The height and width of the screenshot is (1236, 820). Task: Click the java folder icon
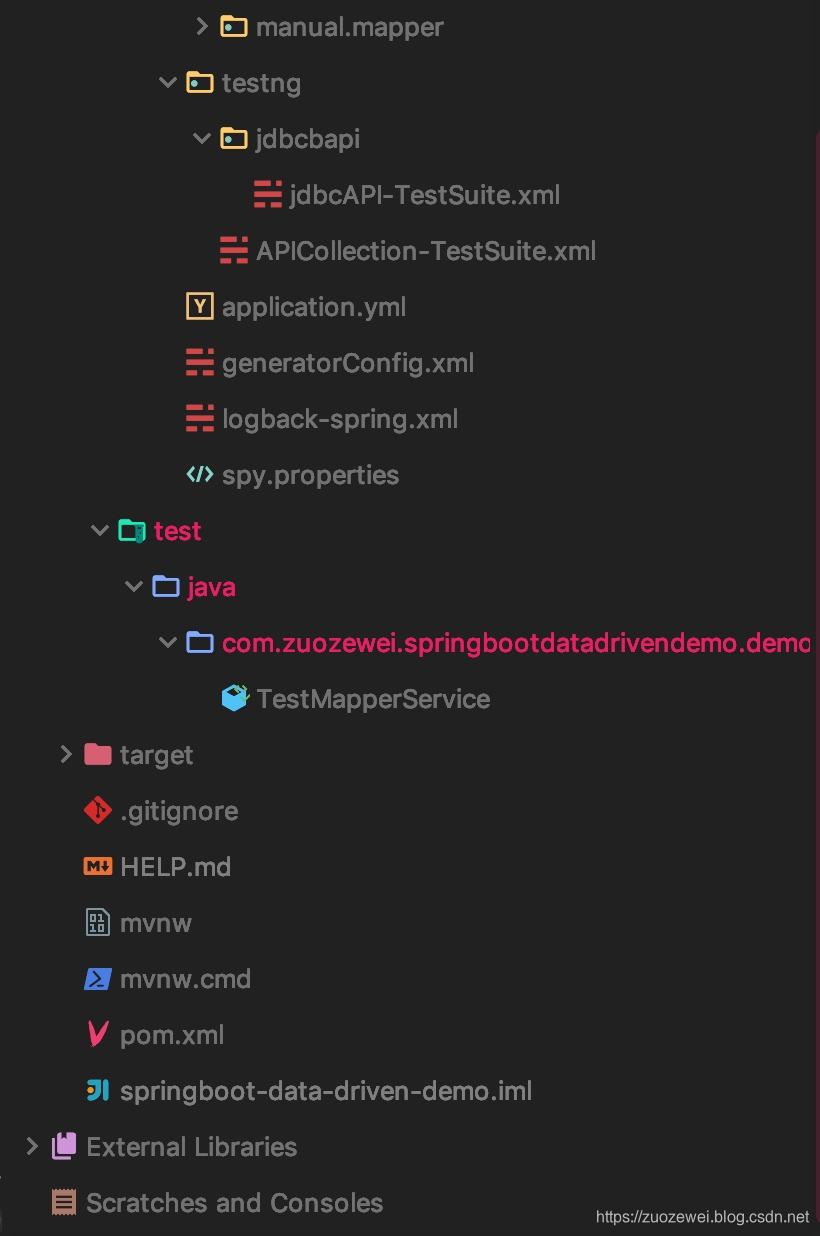click(x=165, y=587)
